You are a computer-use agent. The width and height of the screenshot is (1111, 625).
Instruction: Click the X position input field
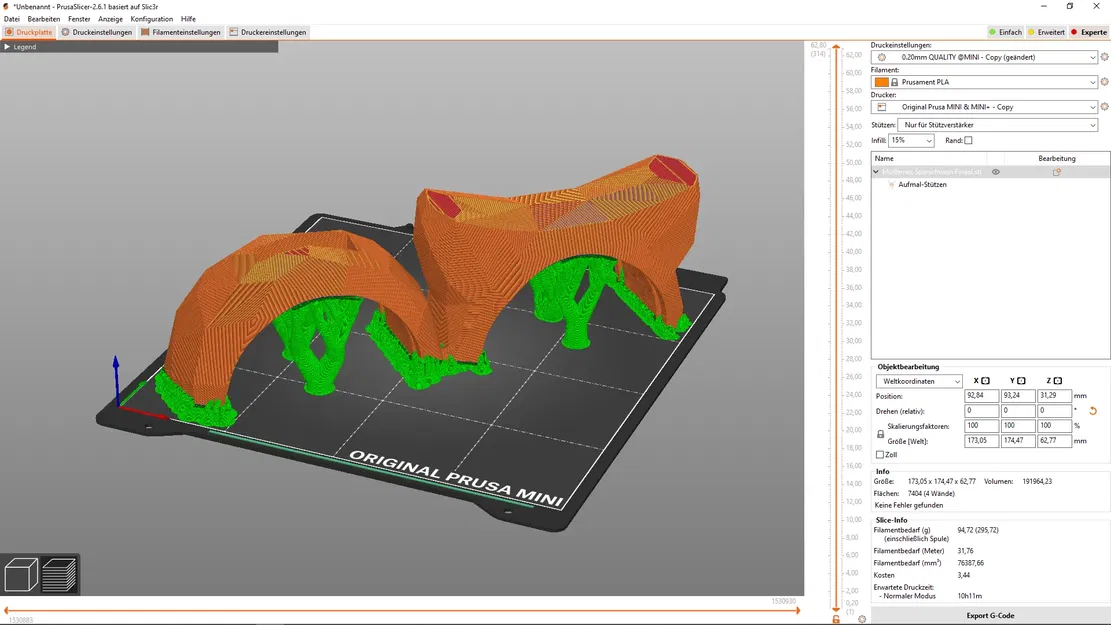pos(981,395)
